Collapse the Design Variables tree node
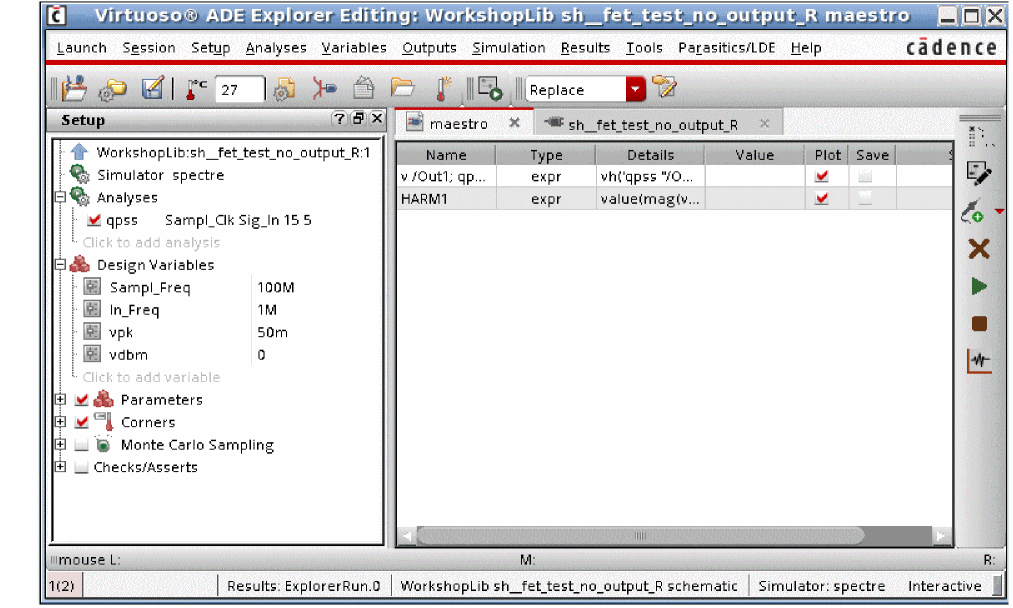Viewport: 1013px width, 608px height. point(60,264)
